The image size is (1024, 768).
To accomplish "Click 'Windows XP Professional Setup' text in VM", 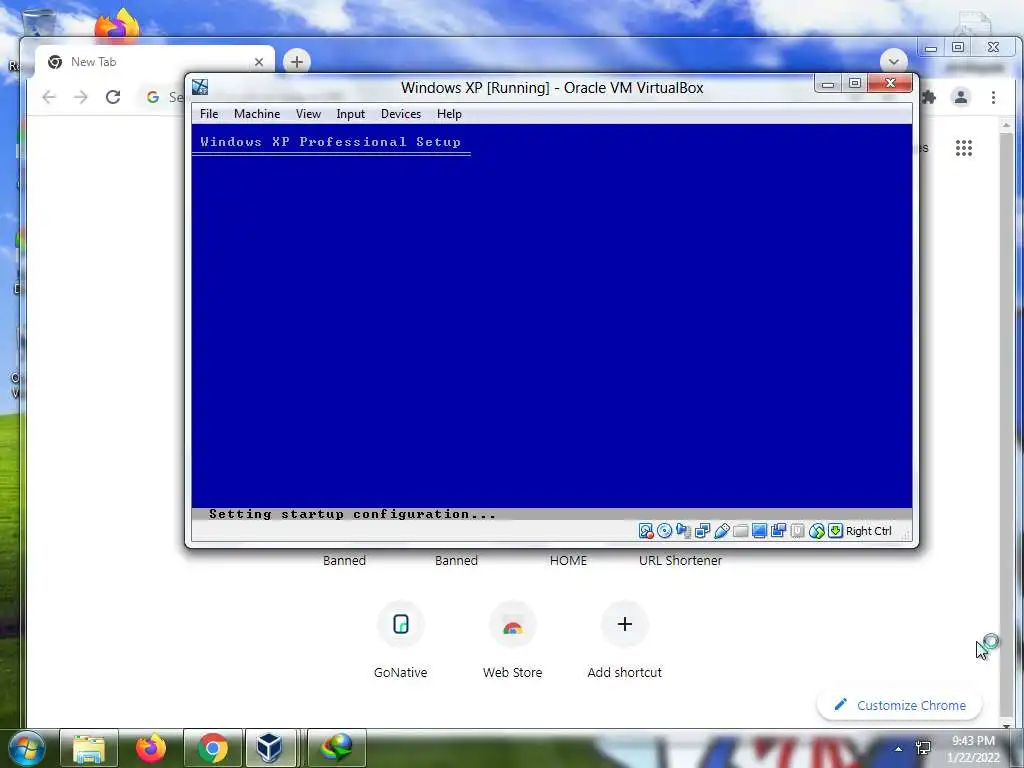I will (x=330, y=142).
